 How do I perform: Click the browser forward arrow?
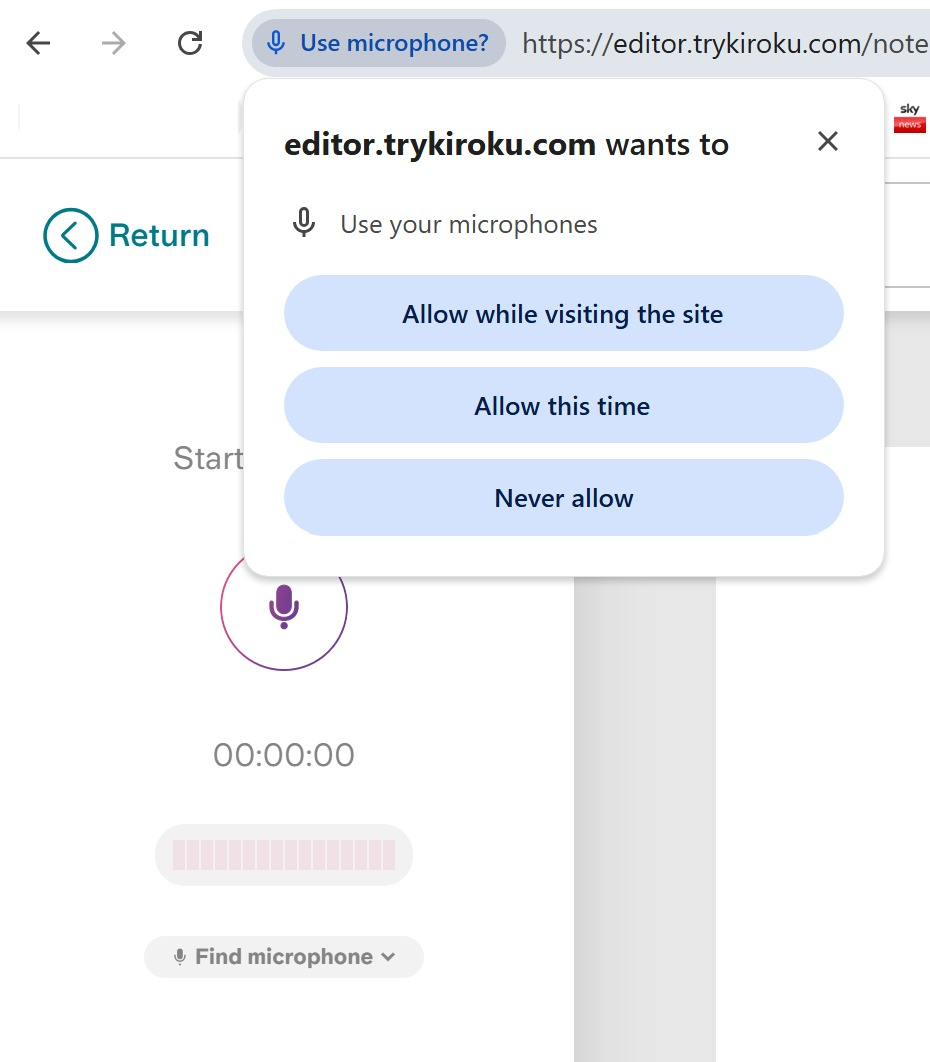pyautogui.click(x=114, y=43)
